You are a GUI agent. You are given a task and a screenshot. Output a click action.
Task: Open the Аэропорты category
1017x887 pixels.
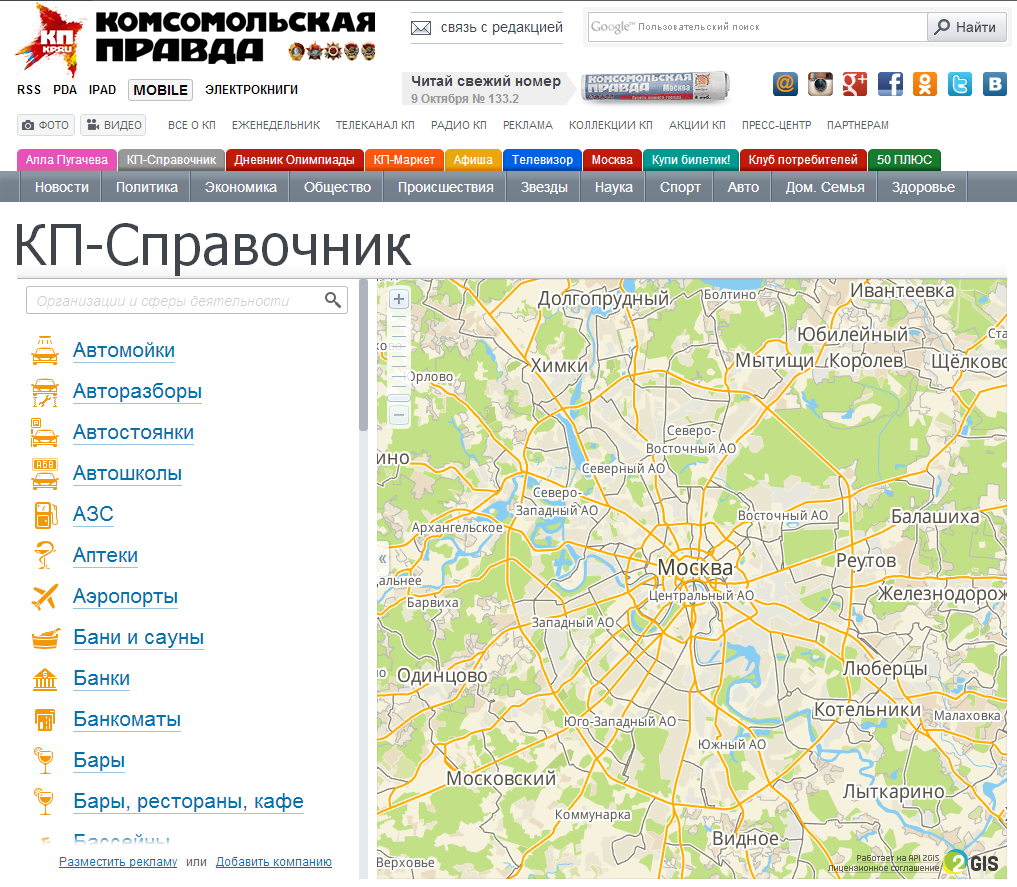[125, 597]
